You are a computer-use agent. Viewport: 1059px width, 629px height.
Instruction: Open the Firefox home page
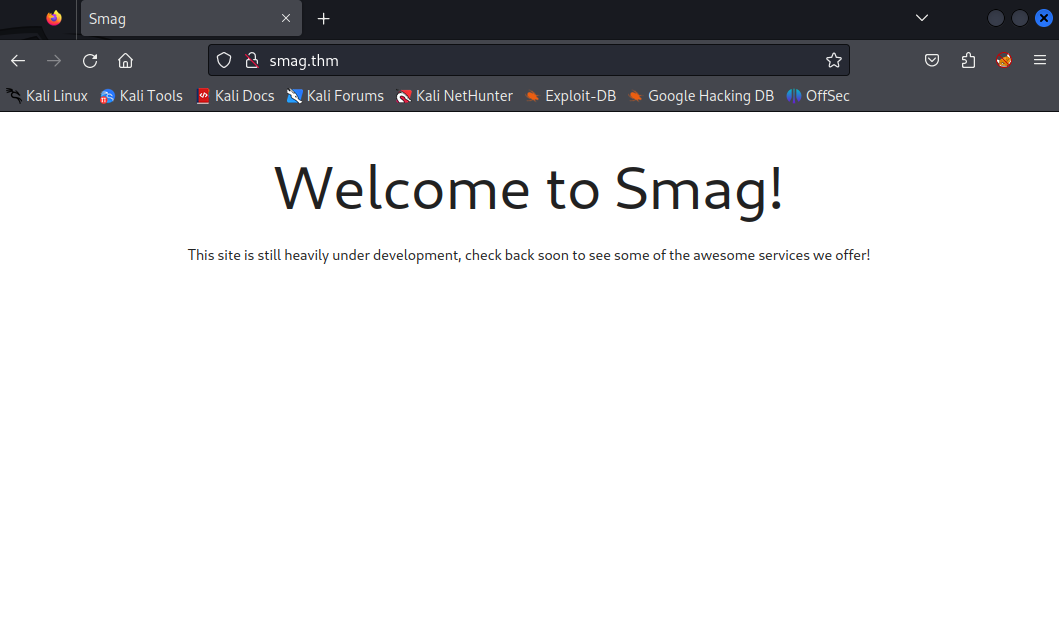(126, 61)
